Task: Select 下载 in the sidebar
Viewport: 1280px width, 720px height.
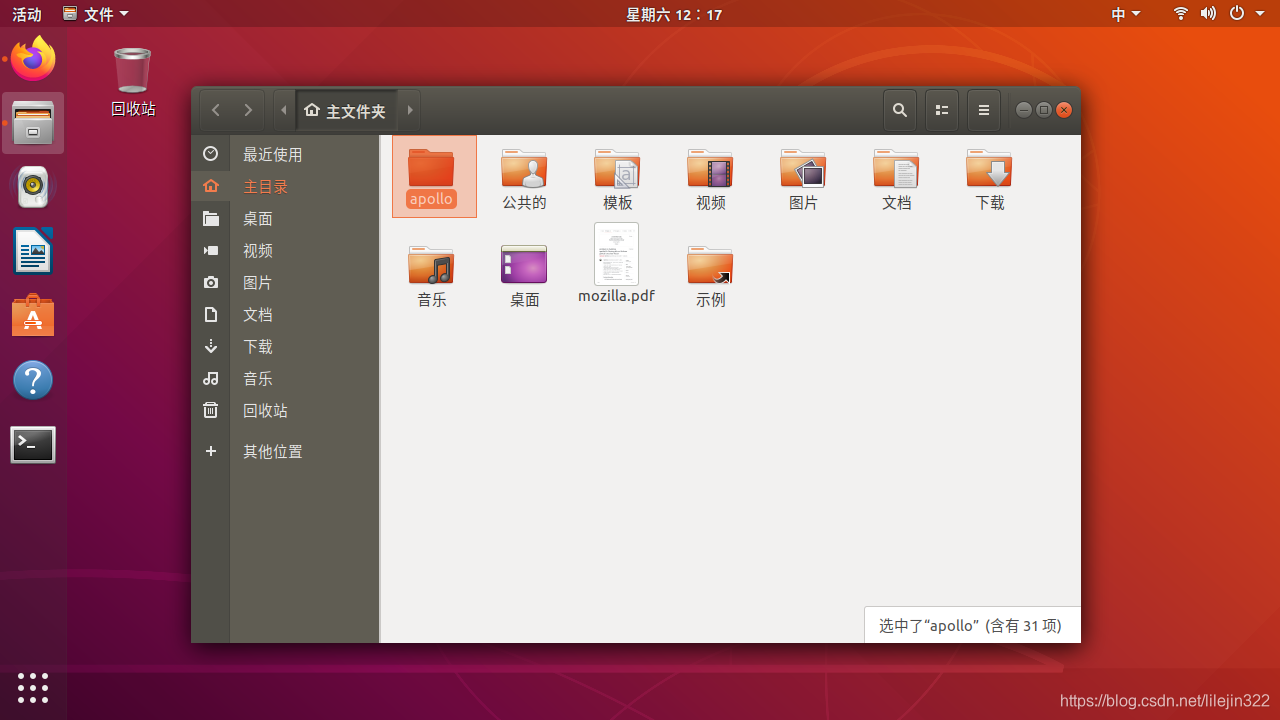Action: coord(285,346)
